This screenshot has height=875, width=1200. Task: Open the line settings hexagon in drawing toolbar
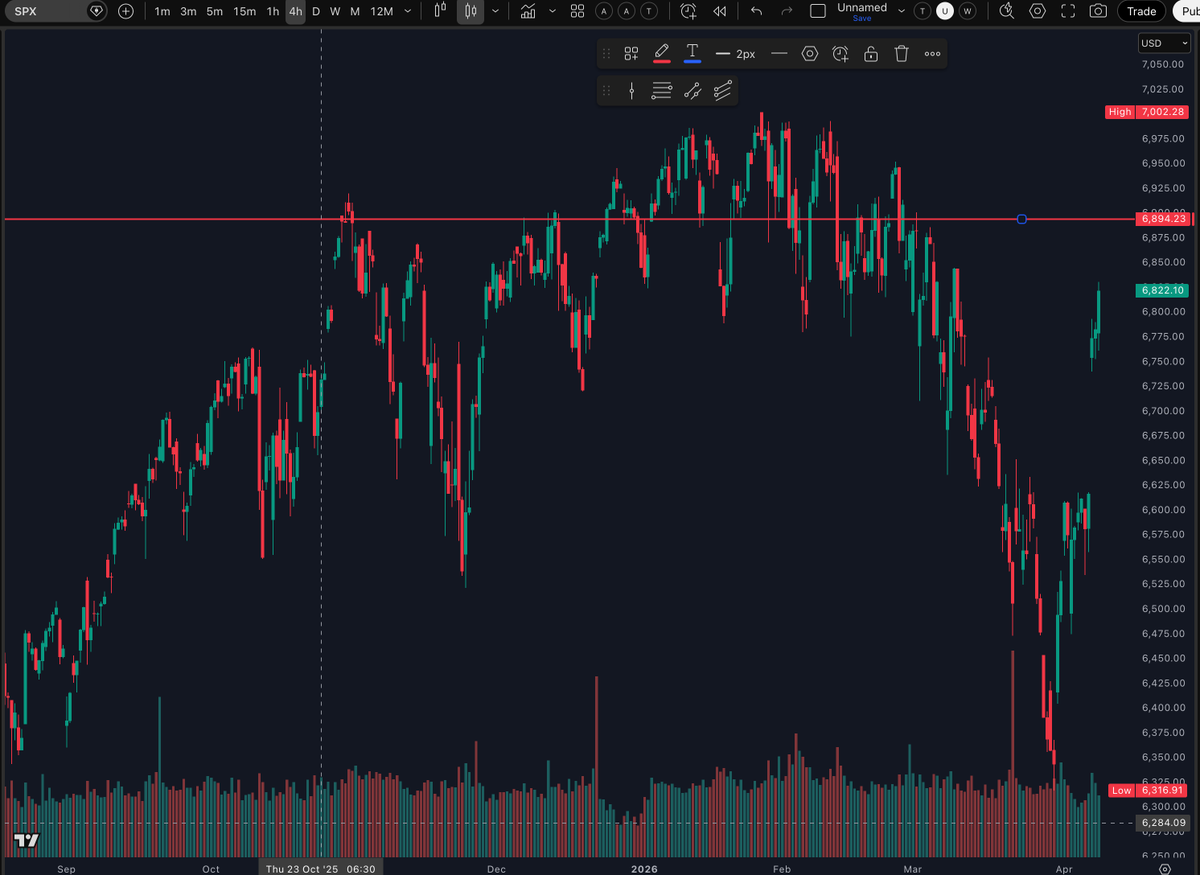(x=809, y=54)
